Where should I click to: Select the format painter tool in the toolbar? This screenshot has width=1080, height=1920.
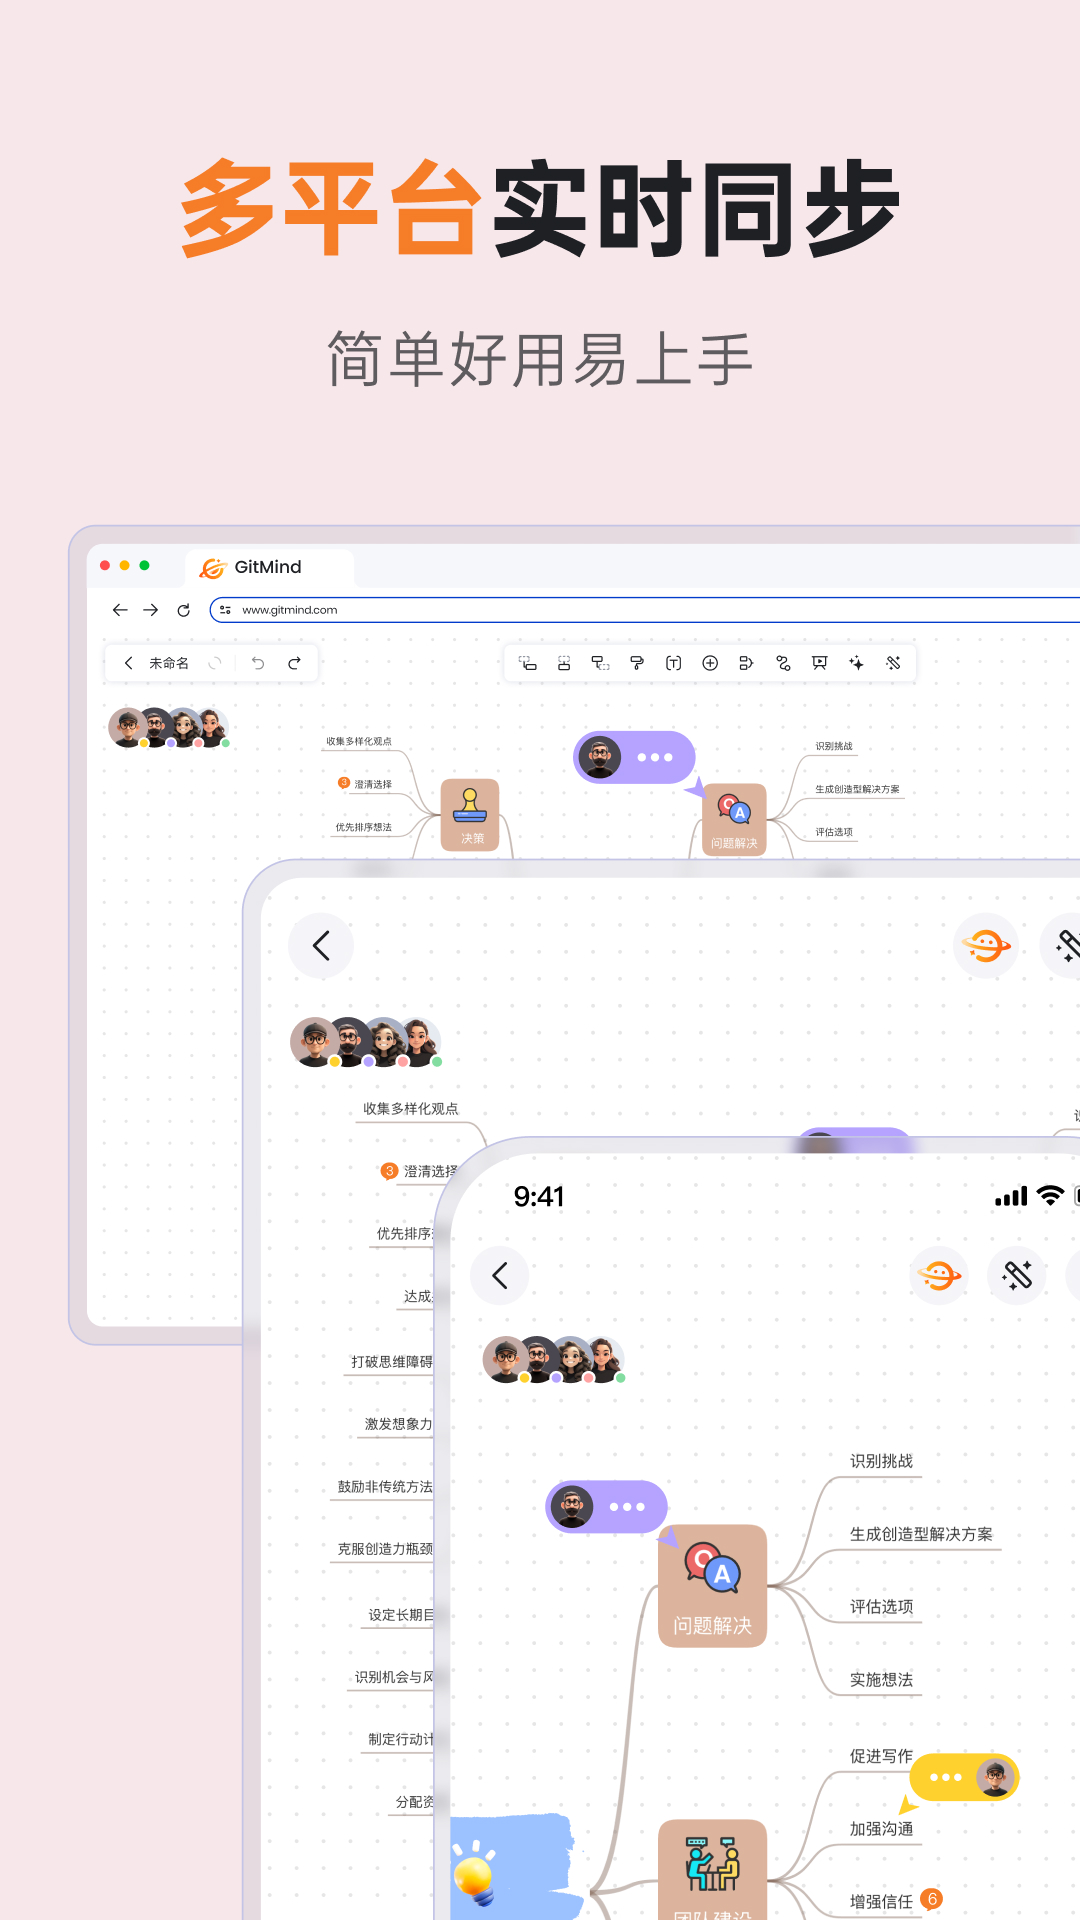tap(637, 663)
